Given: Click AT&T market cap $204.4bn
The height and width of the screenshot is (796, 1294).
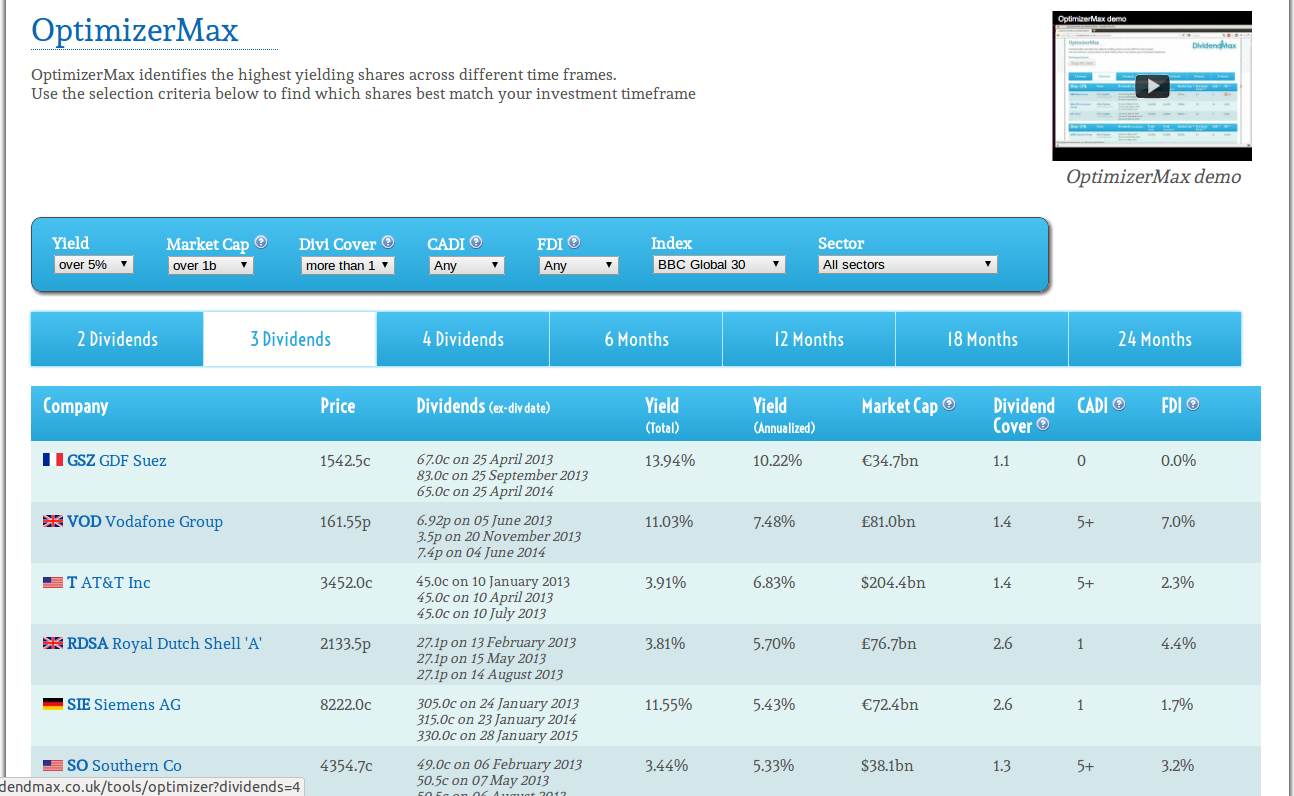Looking at the screenshot, I should pos(893,582).
